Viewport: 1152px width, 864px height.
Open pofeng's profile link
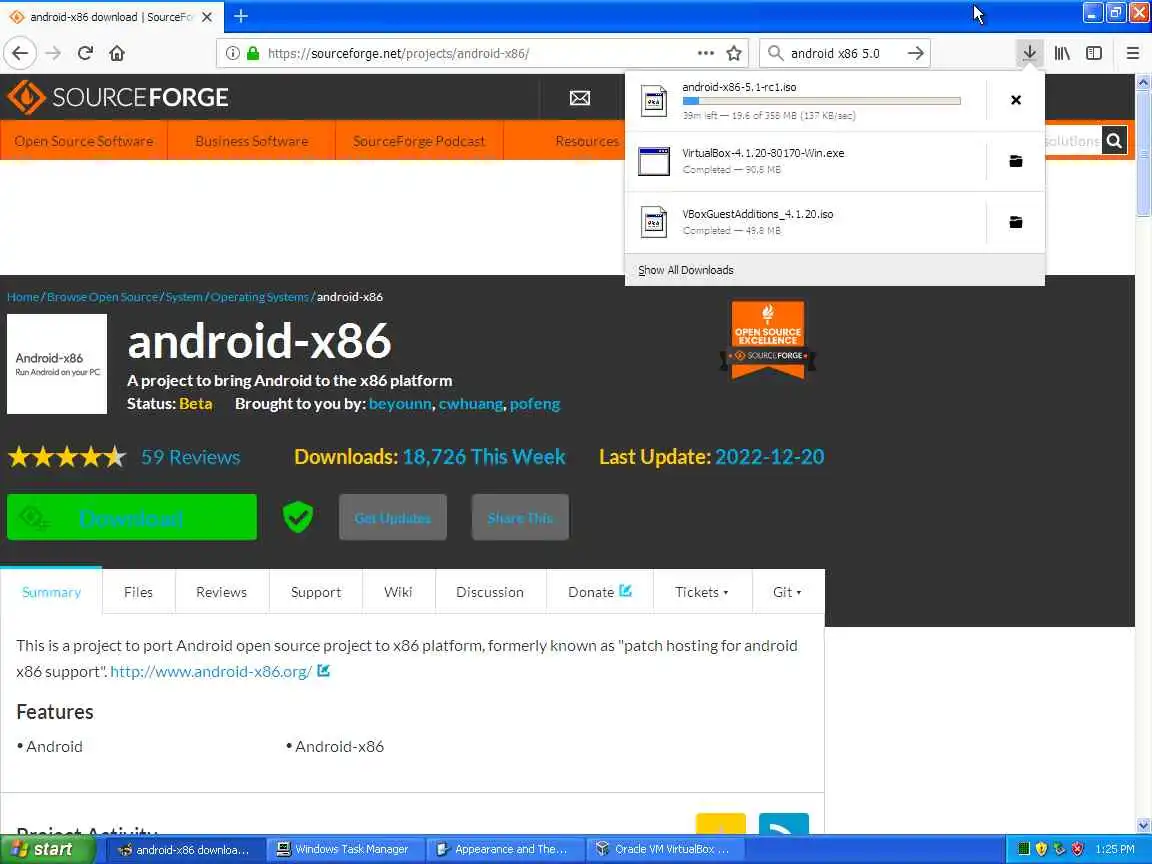tap(535, 403)
